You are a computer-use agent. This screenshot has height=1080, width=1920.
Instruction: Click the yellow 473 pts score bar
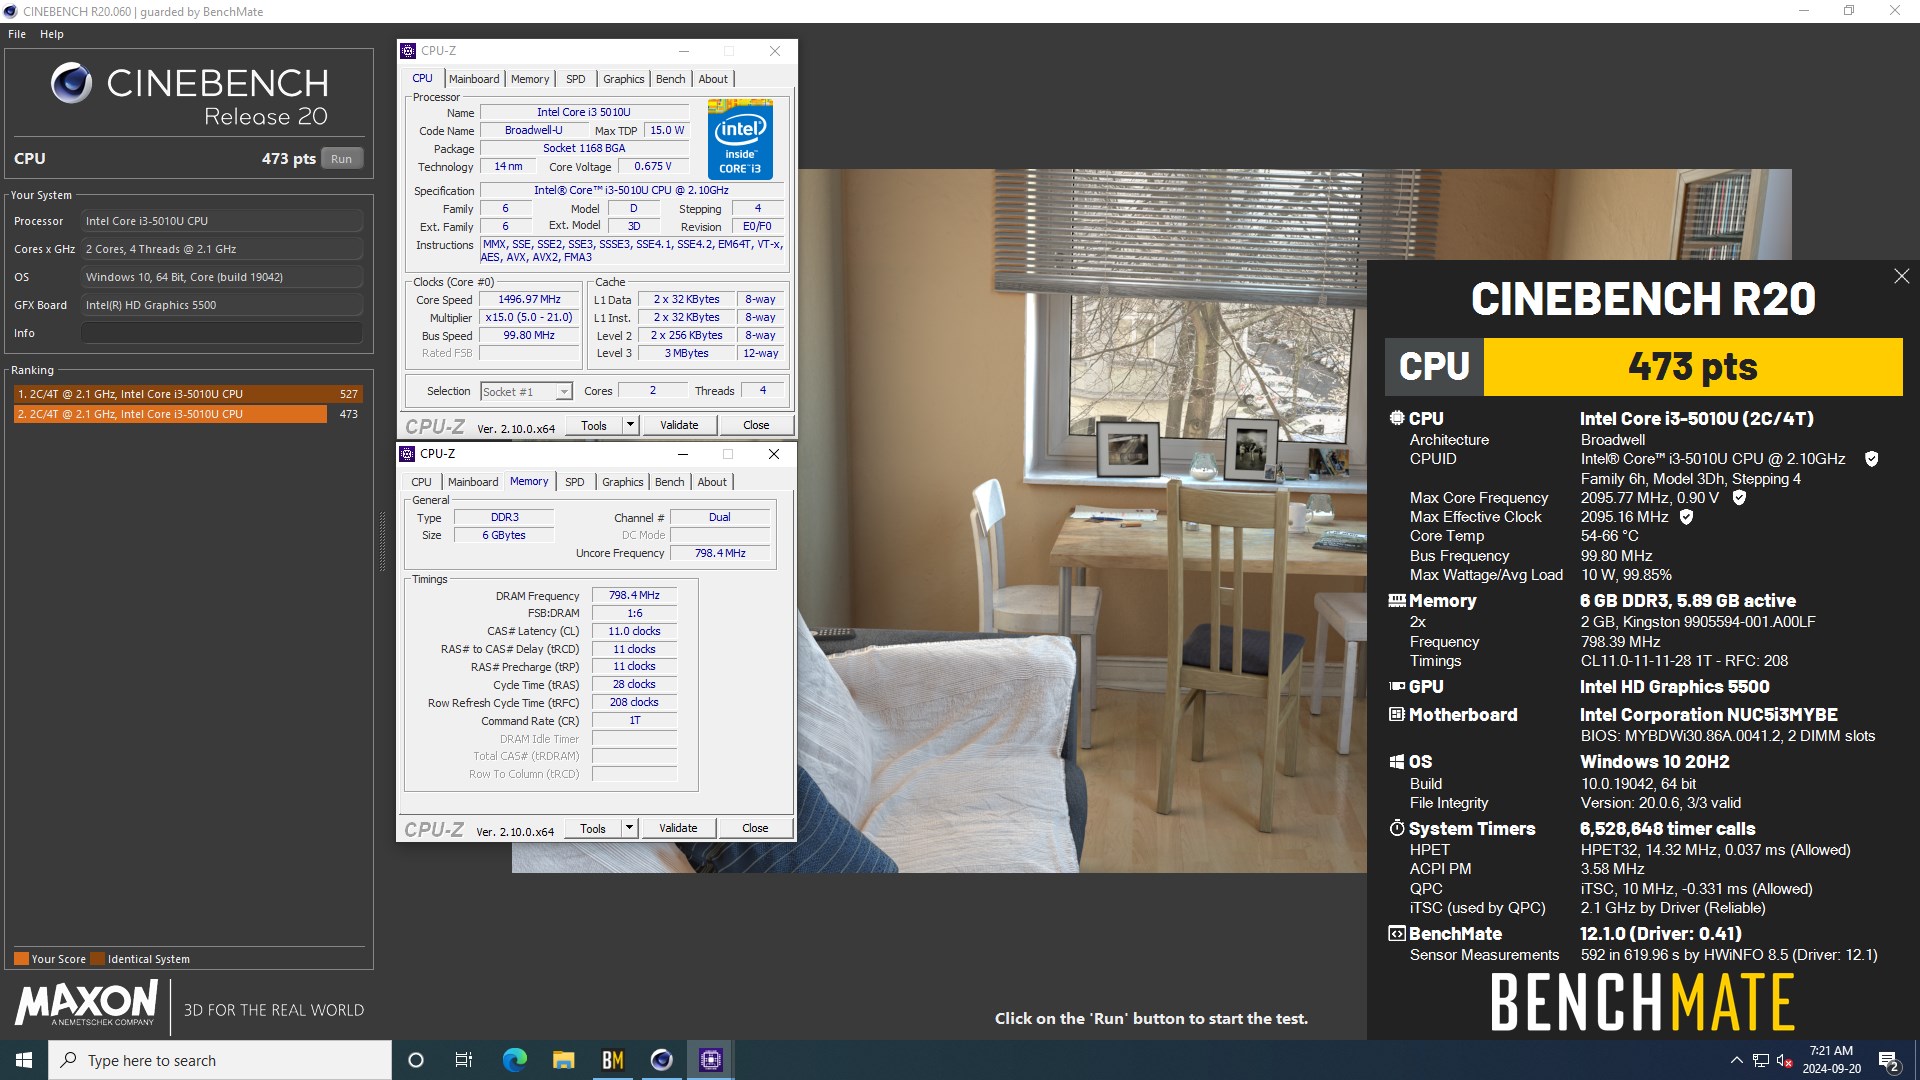click(1692, 367)
